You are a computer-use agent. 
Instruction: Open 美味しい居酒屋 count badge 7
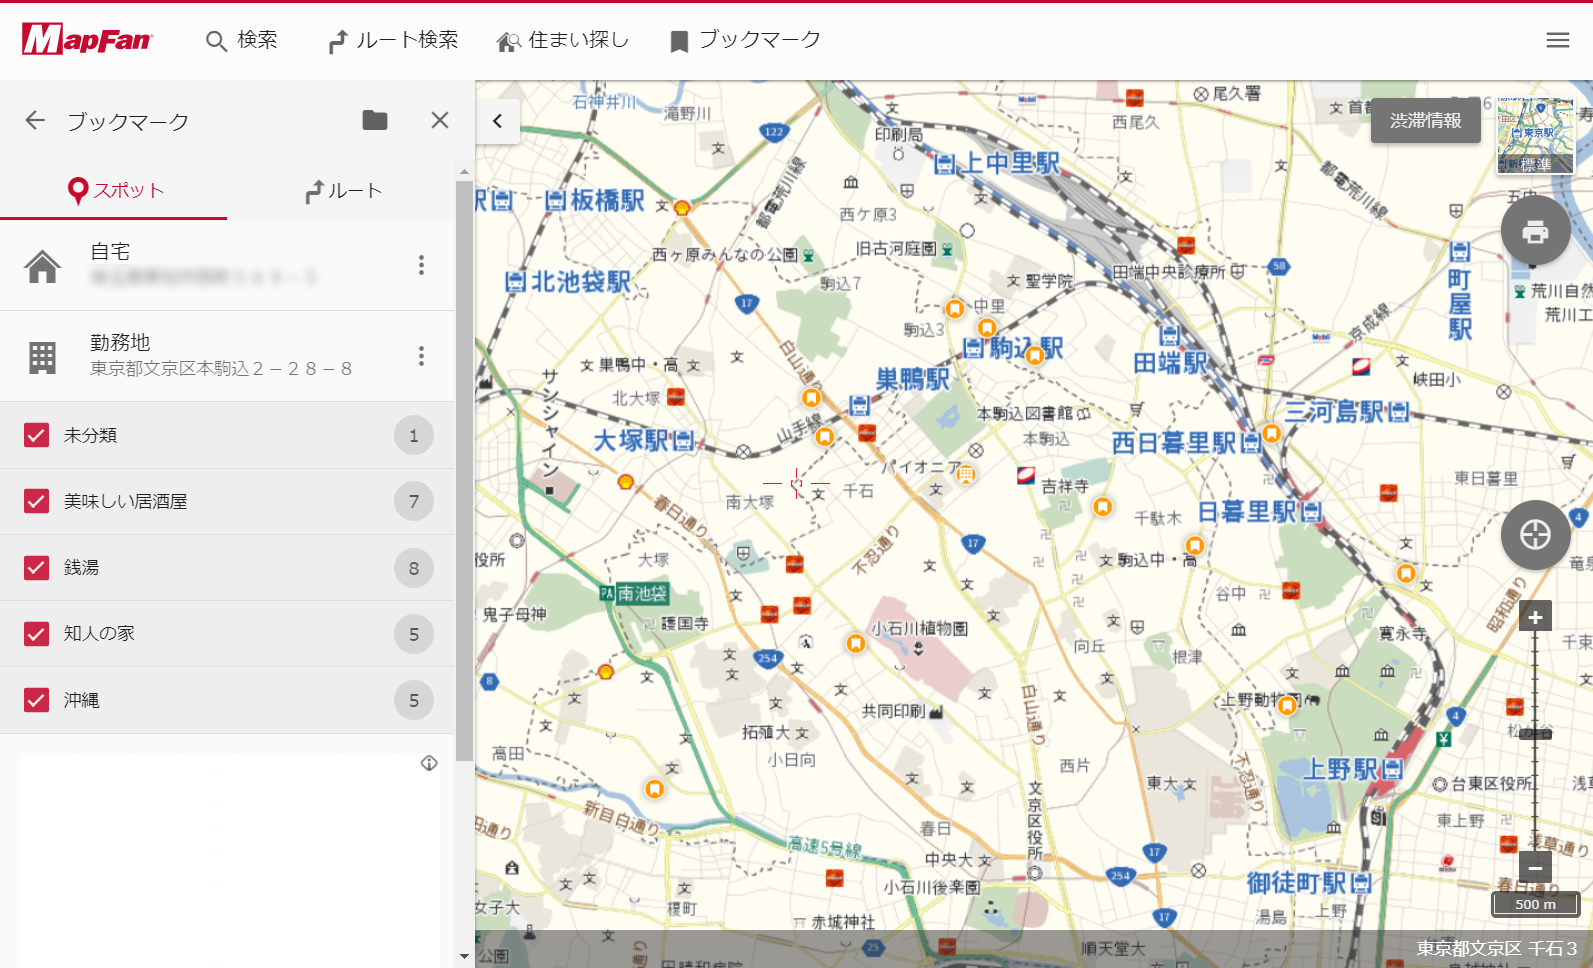tap(413, 501)
